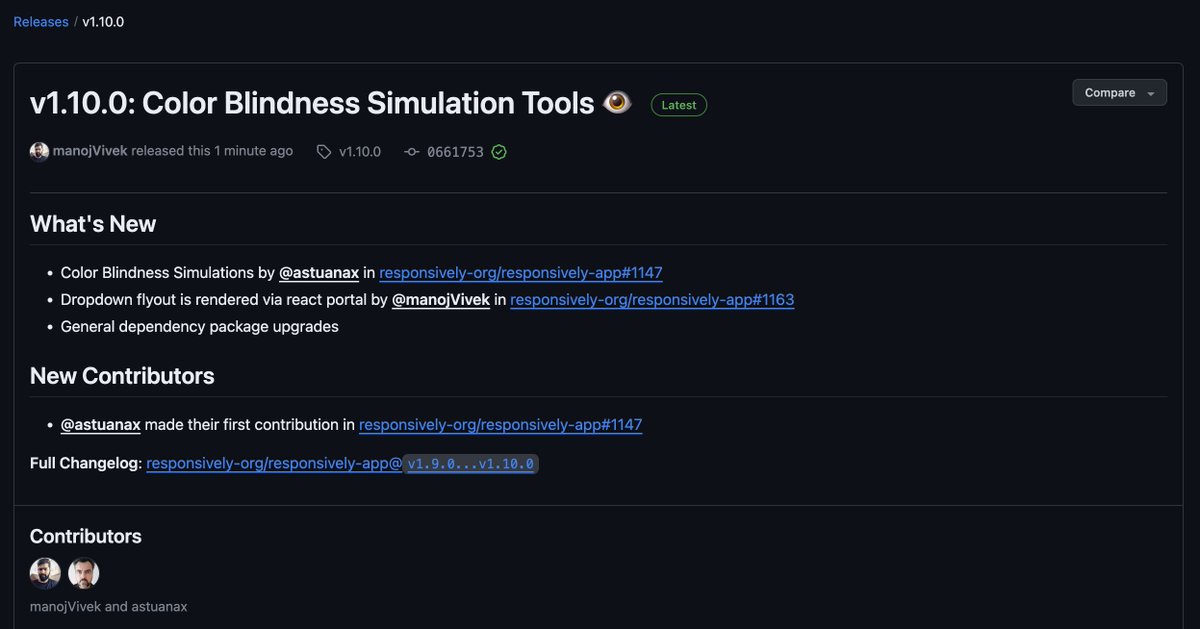Open pull request responsively-app#1163
Image resolution: width=1200 pixels, height=629 pixels.
pyautogui.click(x=651, y=299)
